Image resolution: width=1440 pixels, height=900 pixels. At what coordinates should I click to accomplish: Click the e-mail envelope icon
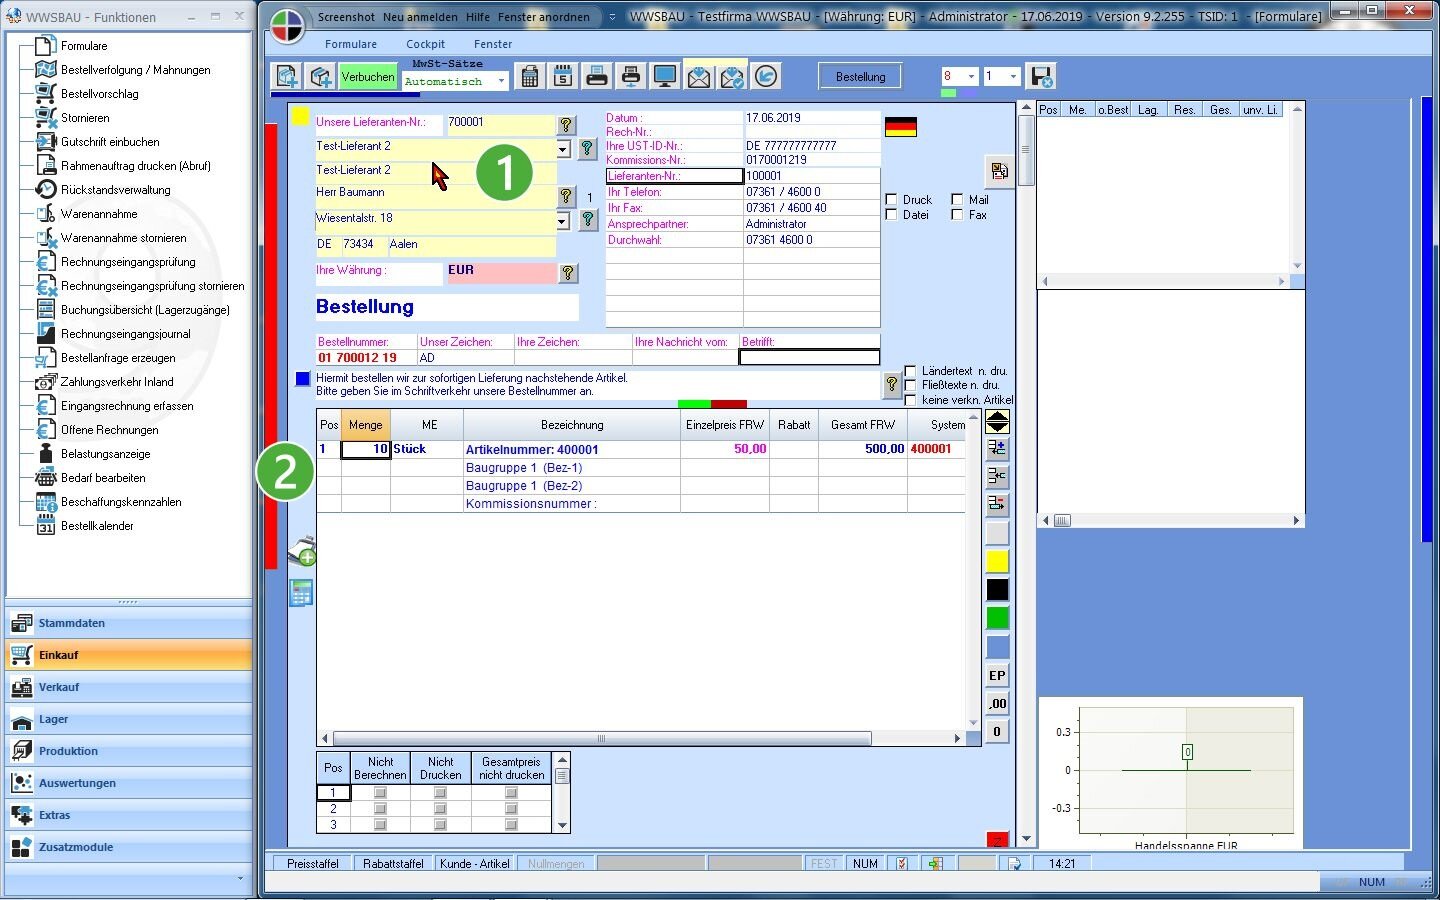(x=698, y=76)
